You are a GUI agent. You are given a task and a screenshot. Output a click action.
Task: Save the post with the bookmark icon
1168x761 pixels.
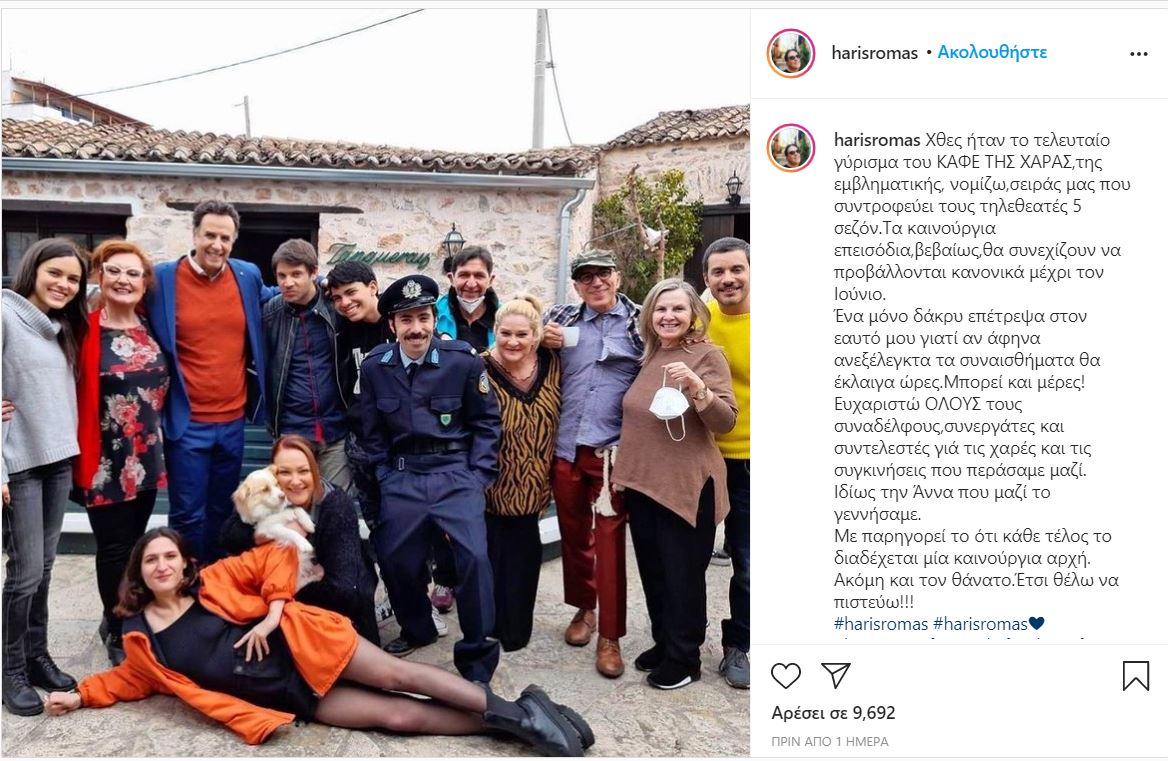point(1135,675)
